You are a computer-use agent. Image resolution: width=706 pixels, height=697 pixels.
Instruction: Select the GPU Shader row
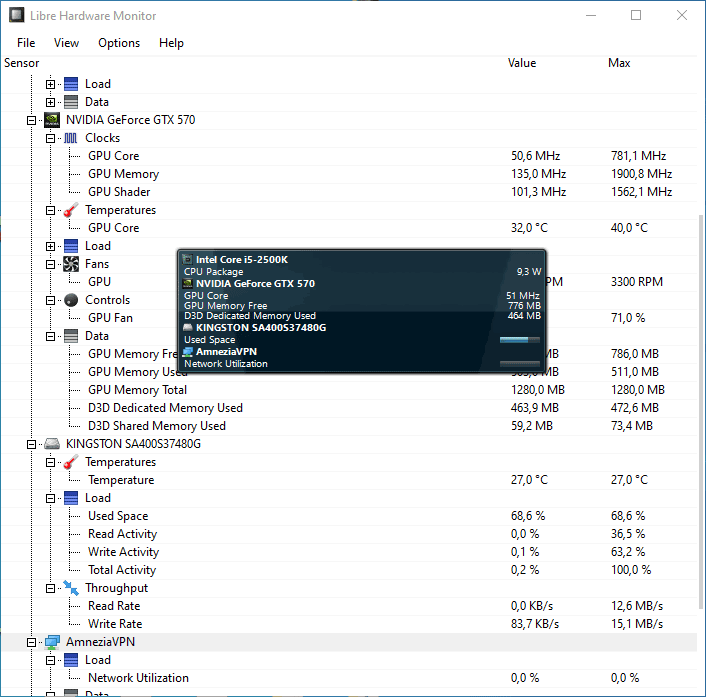click(349, 192)
